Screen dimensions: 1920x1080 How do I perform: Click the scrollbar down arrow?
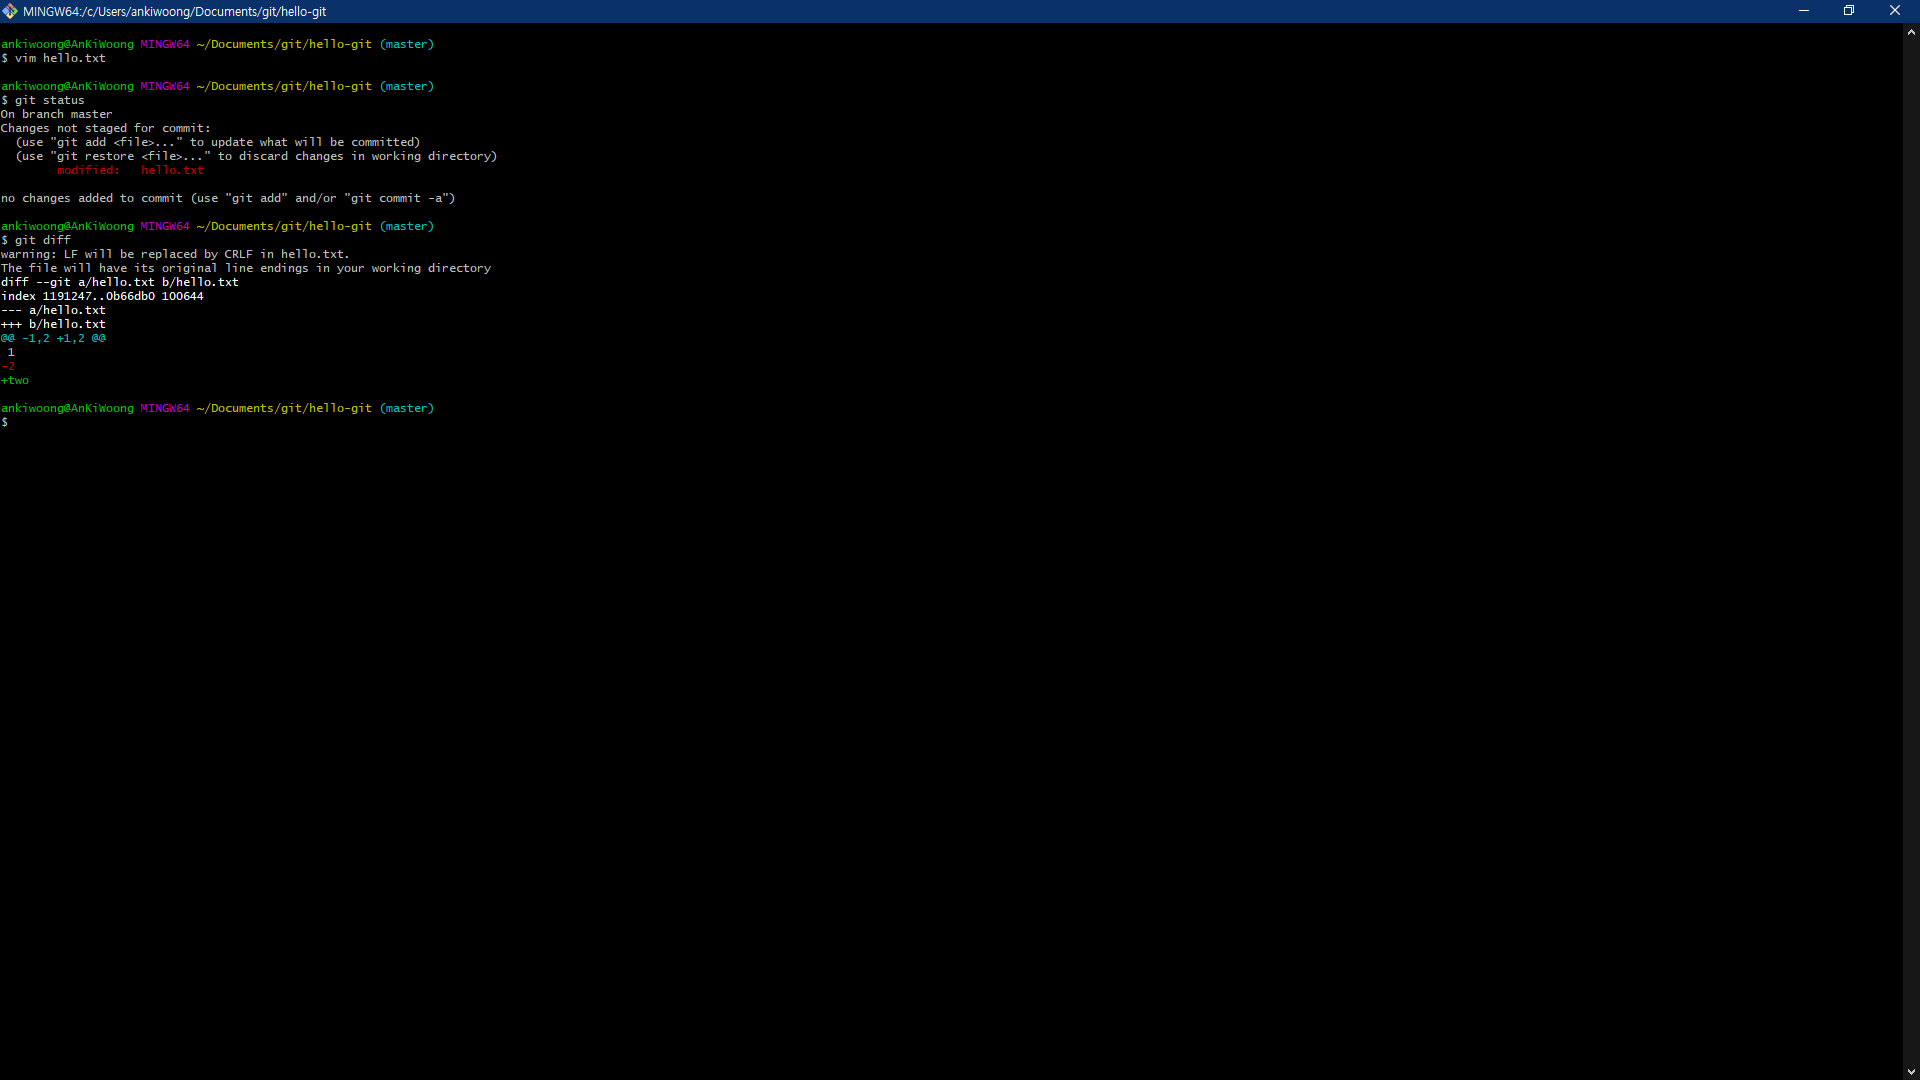pyautogui.click(x=1911, y=1072)
